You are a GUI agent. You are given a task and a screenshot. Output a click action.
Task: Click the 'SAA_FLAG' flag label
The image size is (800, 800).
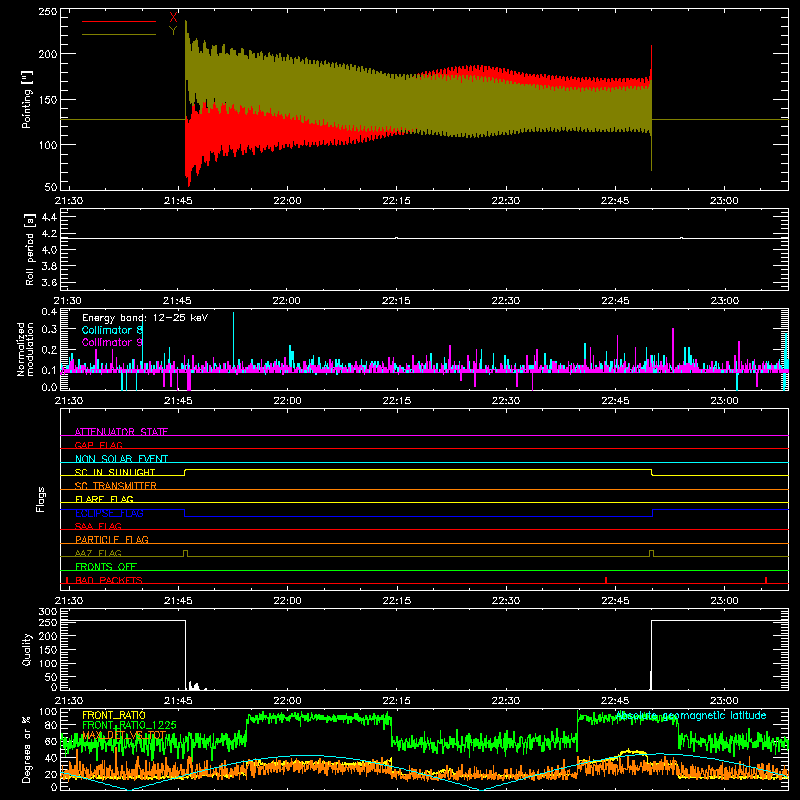click(x=98, y=526)
